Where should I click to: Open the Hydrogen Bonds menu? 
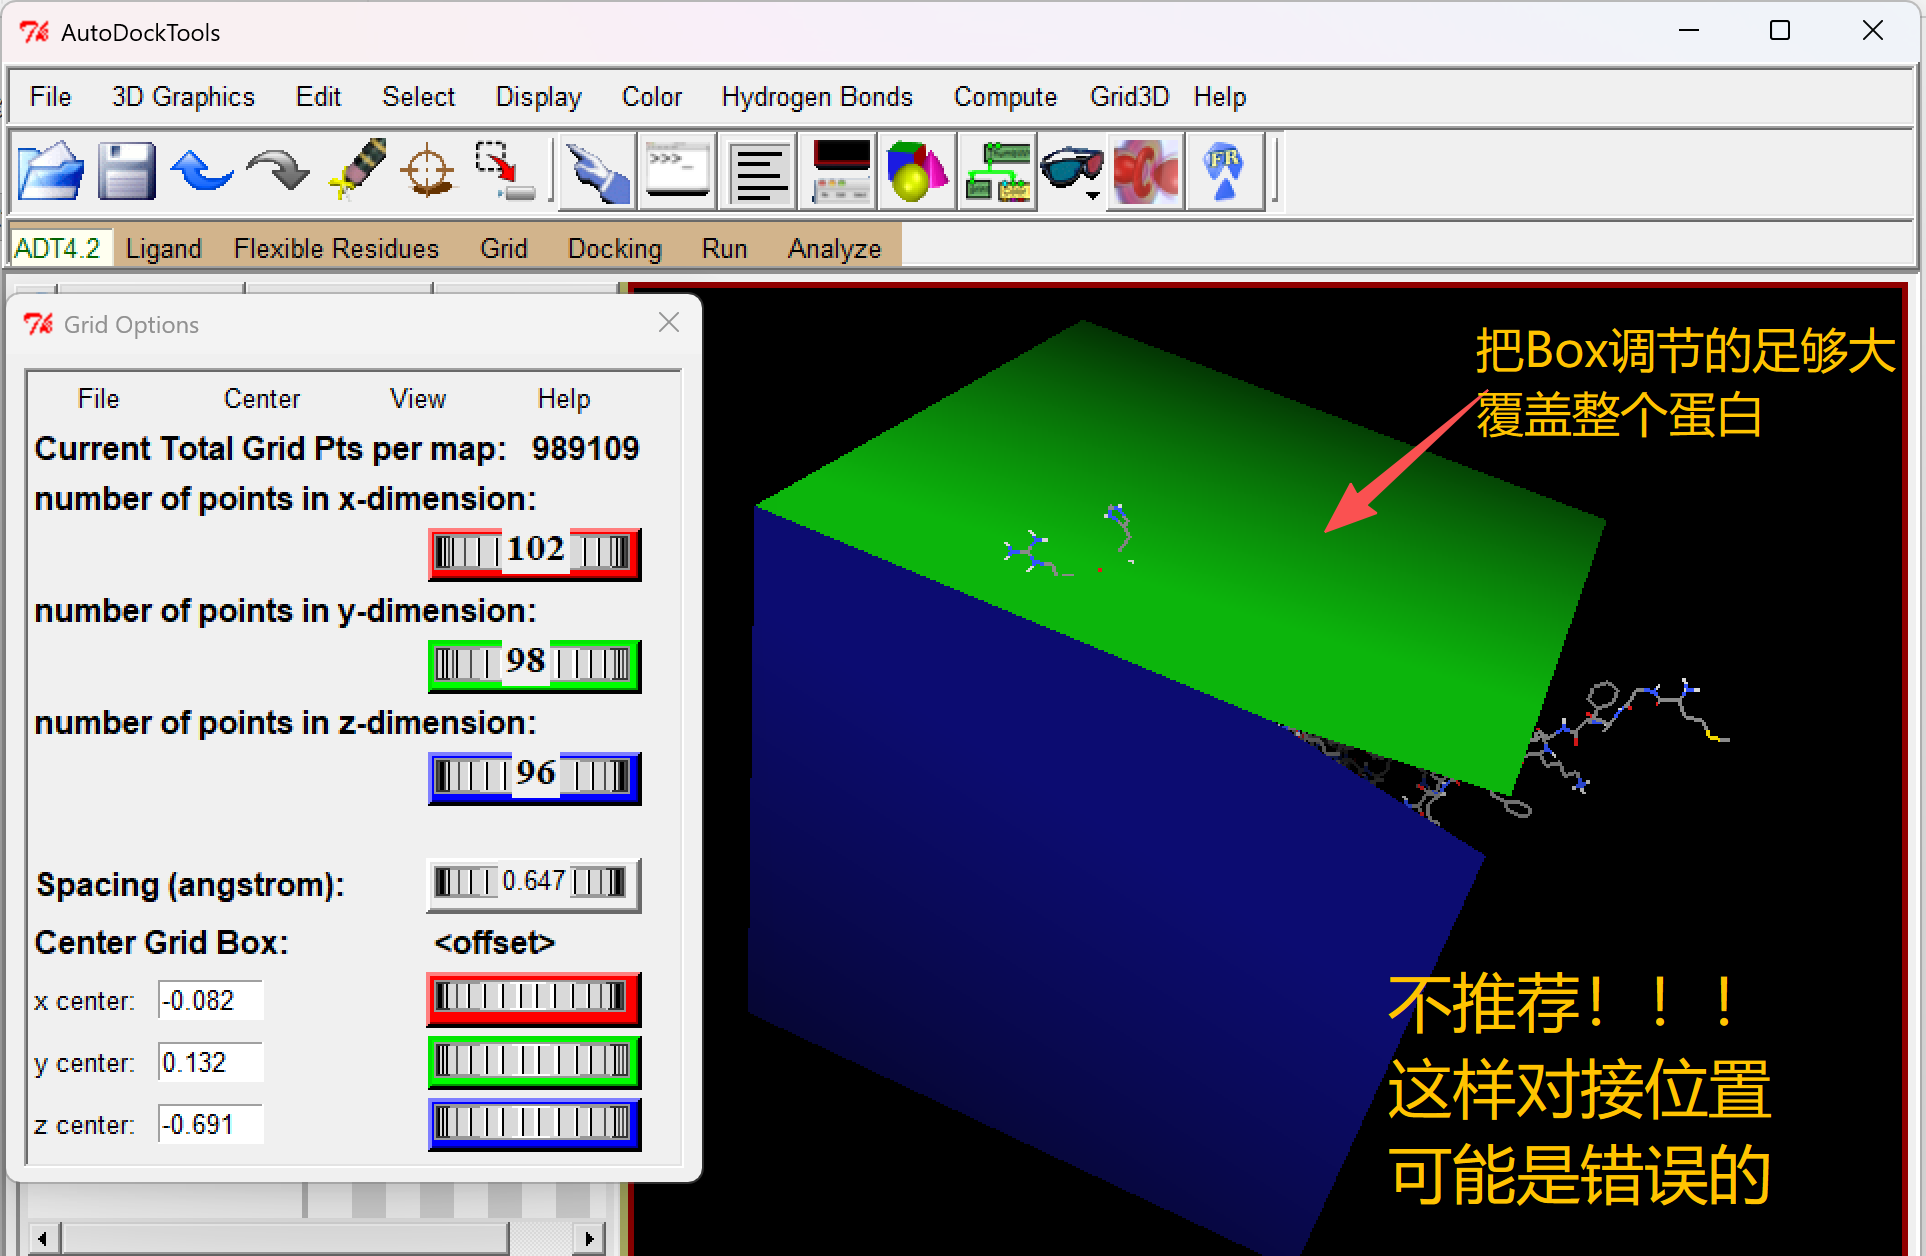pyautogui.click(x=817, y=97)
